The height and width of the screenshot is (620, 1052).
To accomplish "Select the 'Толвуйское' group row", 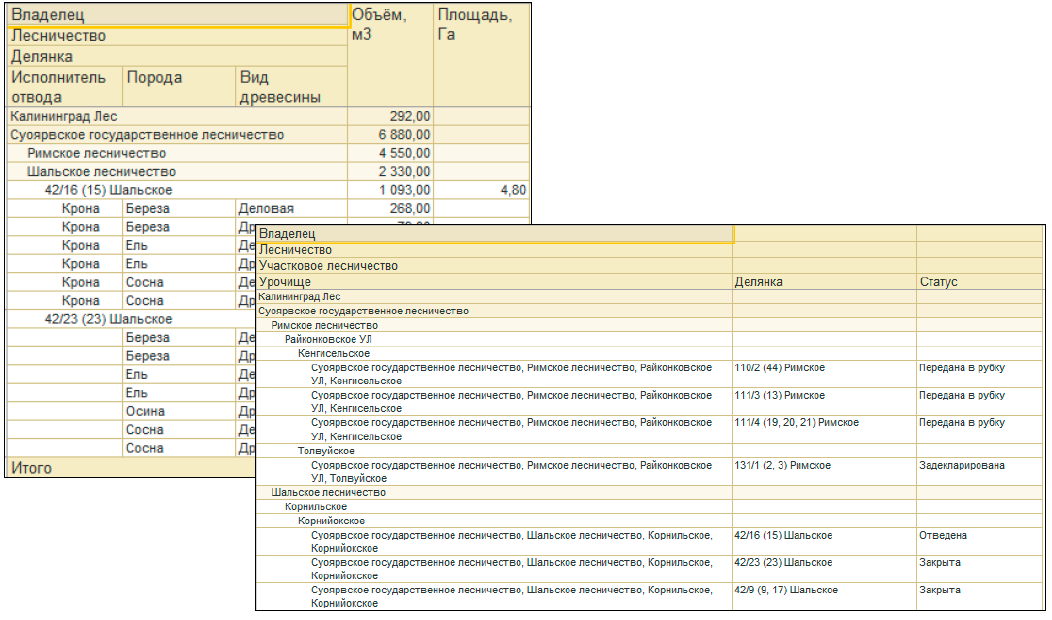I will point(326,451).
